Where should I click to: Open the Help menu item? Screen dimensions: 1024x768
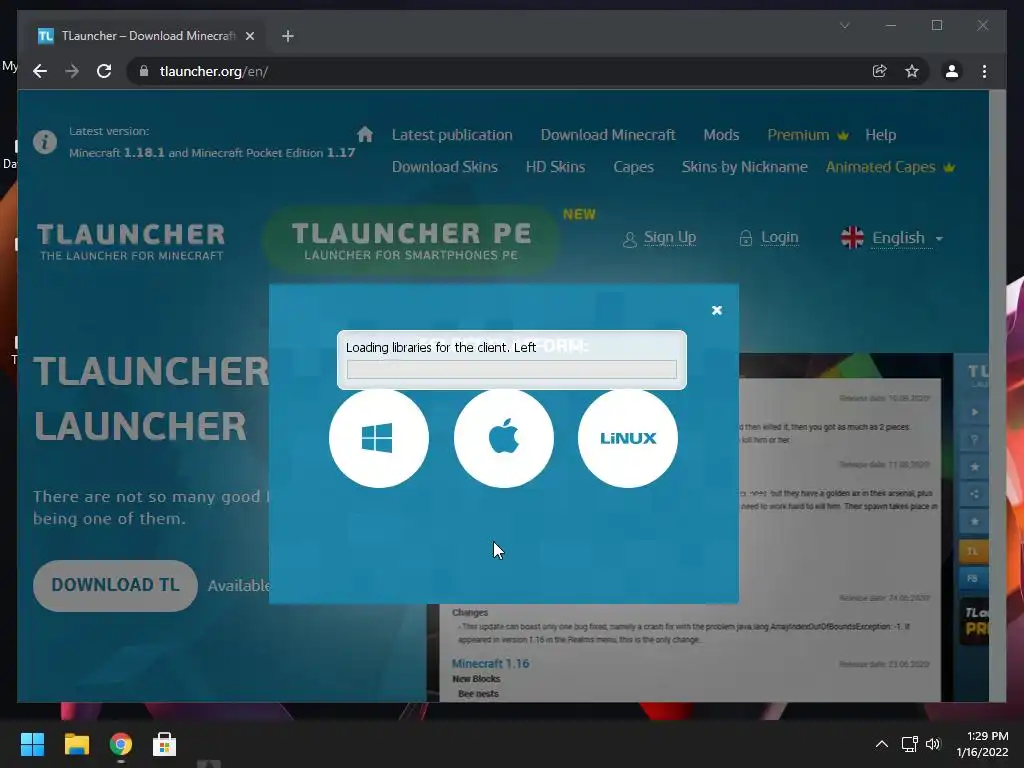(880, 135)
